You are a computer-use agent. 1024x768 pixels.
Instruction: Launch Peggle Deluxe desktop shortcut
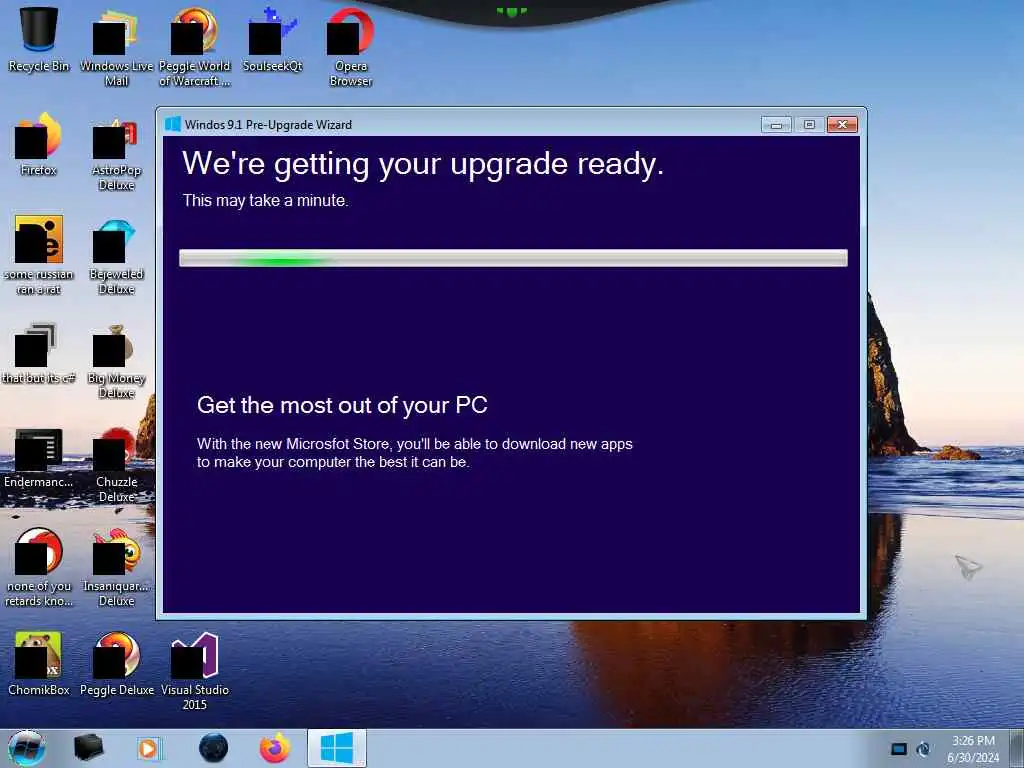(116, 664)
